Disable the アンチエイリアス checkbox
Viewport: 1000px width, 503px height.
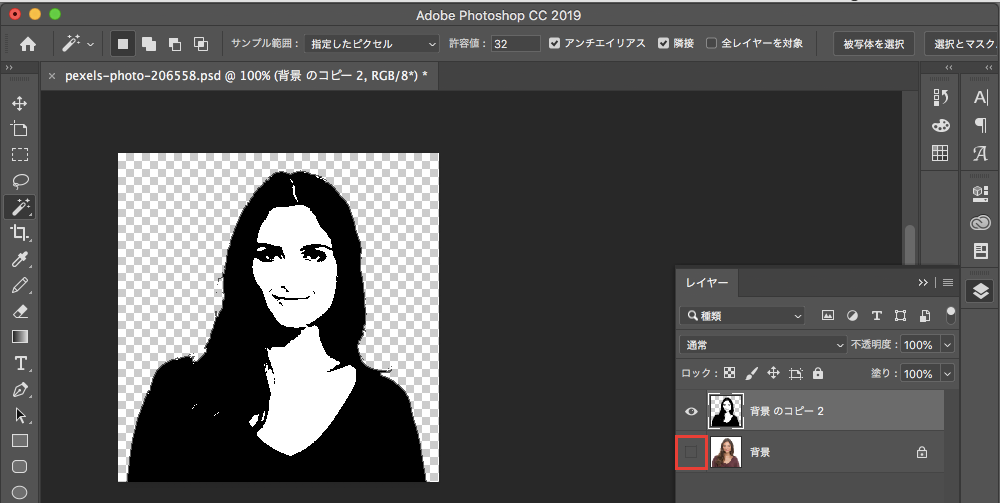coord(555,44)
